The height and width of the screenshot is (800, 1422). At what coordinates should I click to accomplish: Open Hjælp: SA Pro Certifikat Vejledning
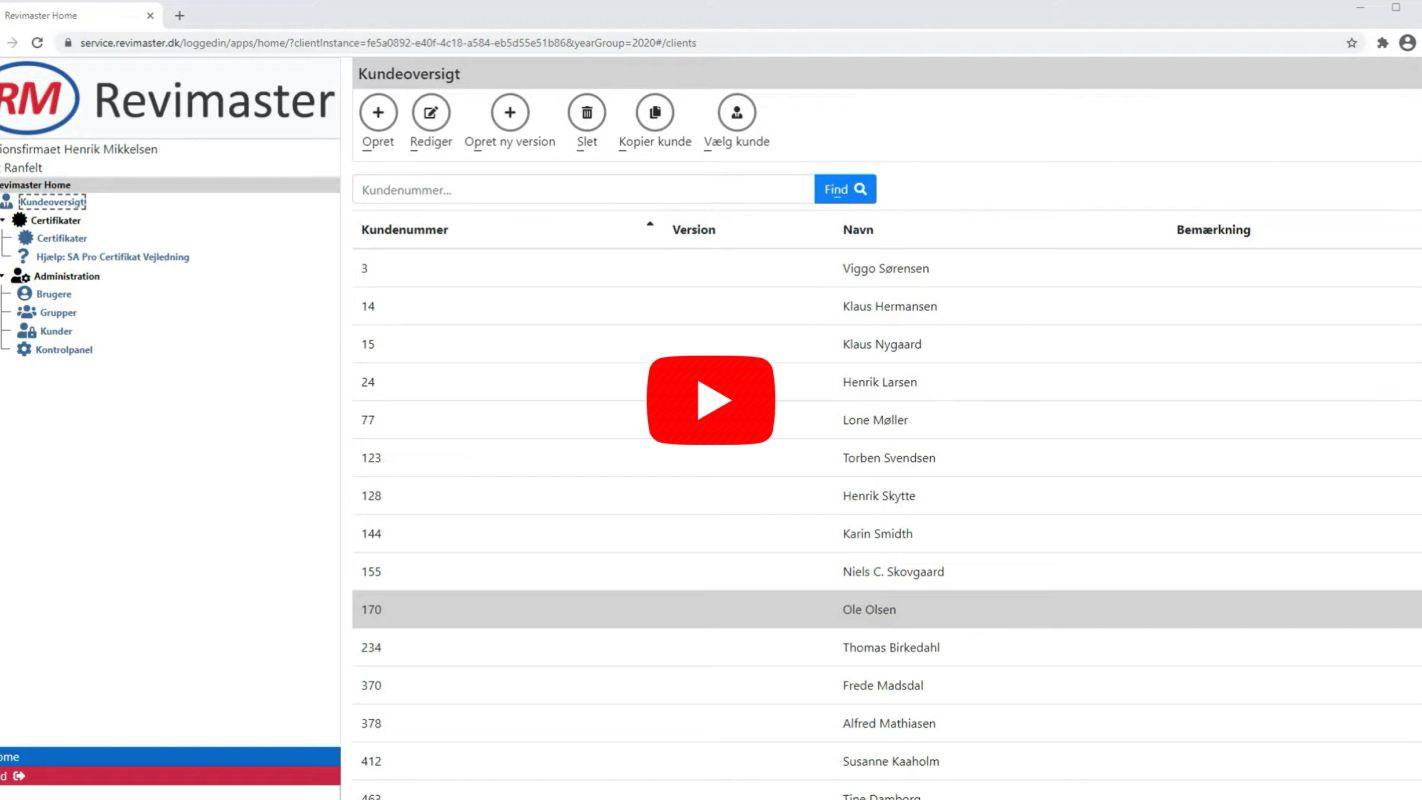[113, 257]
